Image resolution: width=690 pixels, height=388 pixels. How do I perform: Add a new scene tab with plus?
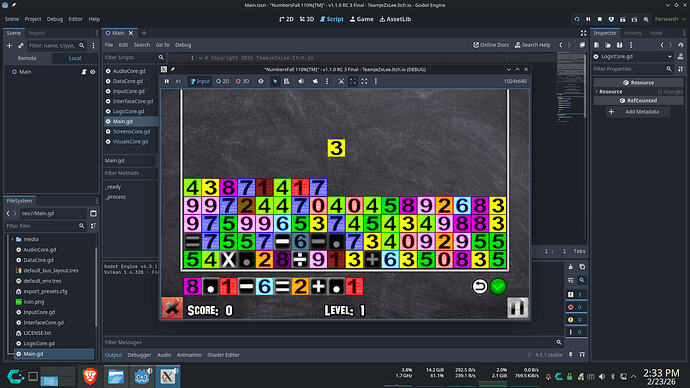pos(143,33)
